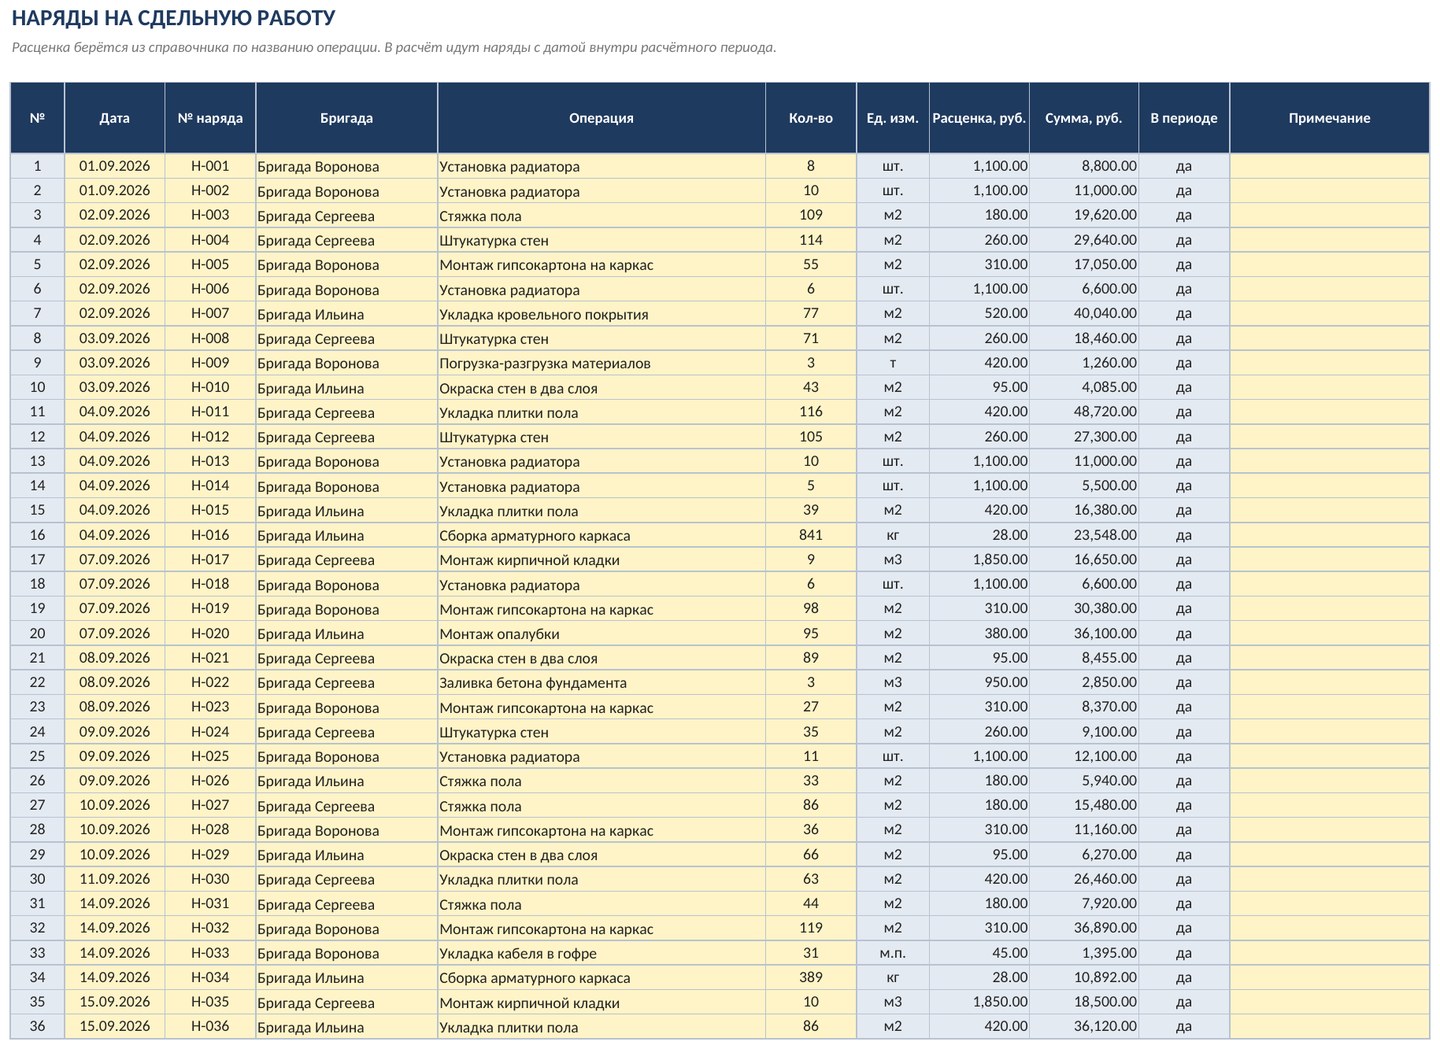Select the "В периоде" header cell
The height and width of the screenshot is (1049, 1440).
click(x=1183, y=118)
